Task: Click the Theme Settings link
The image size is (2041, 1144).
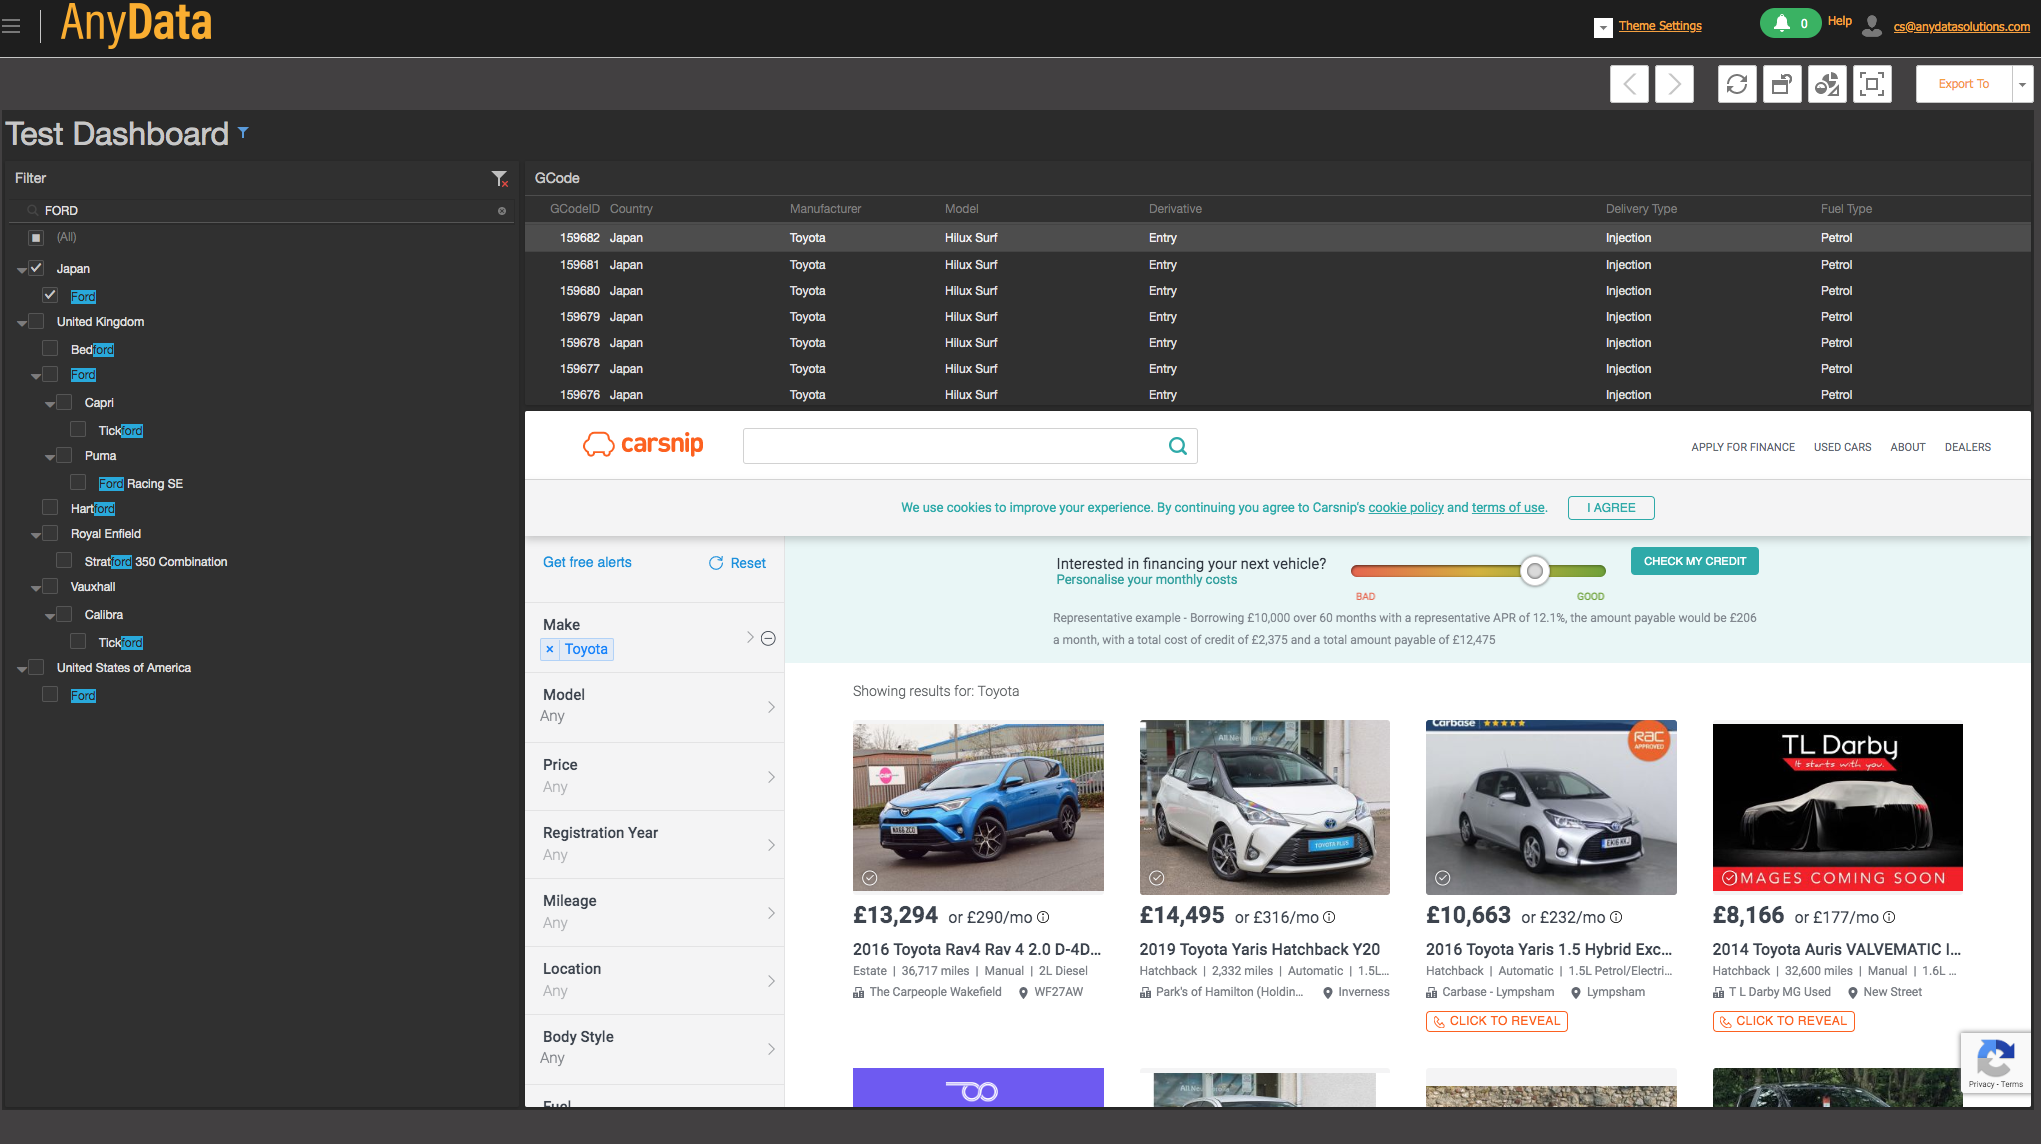Action: (x=1660, y=26)
